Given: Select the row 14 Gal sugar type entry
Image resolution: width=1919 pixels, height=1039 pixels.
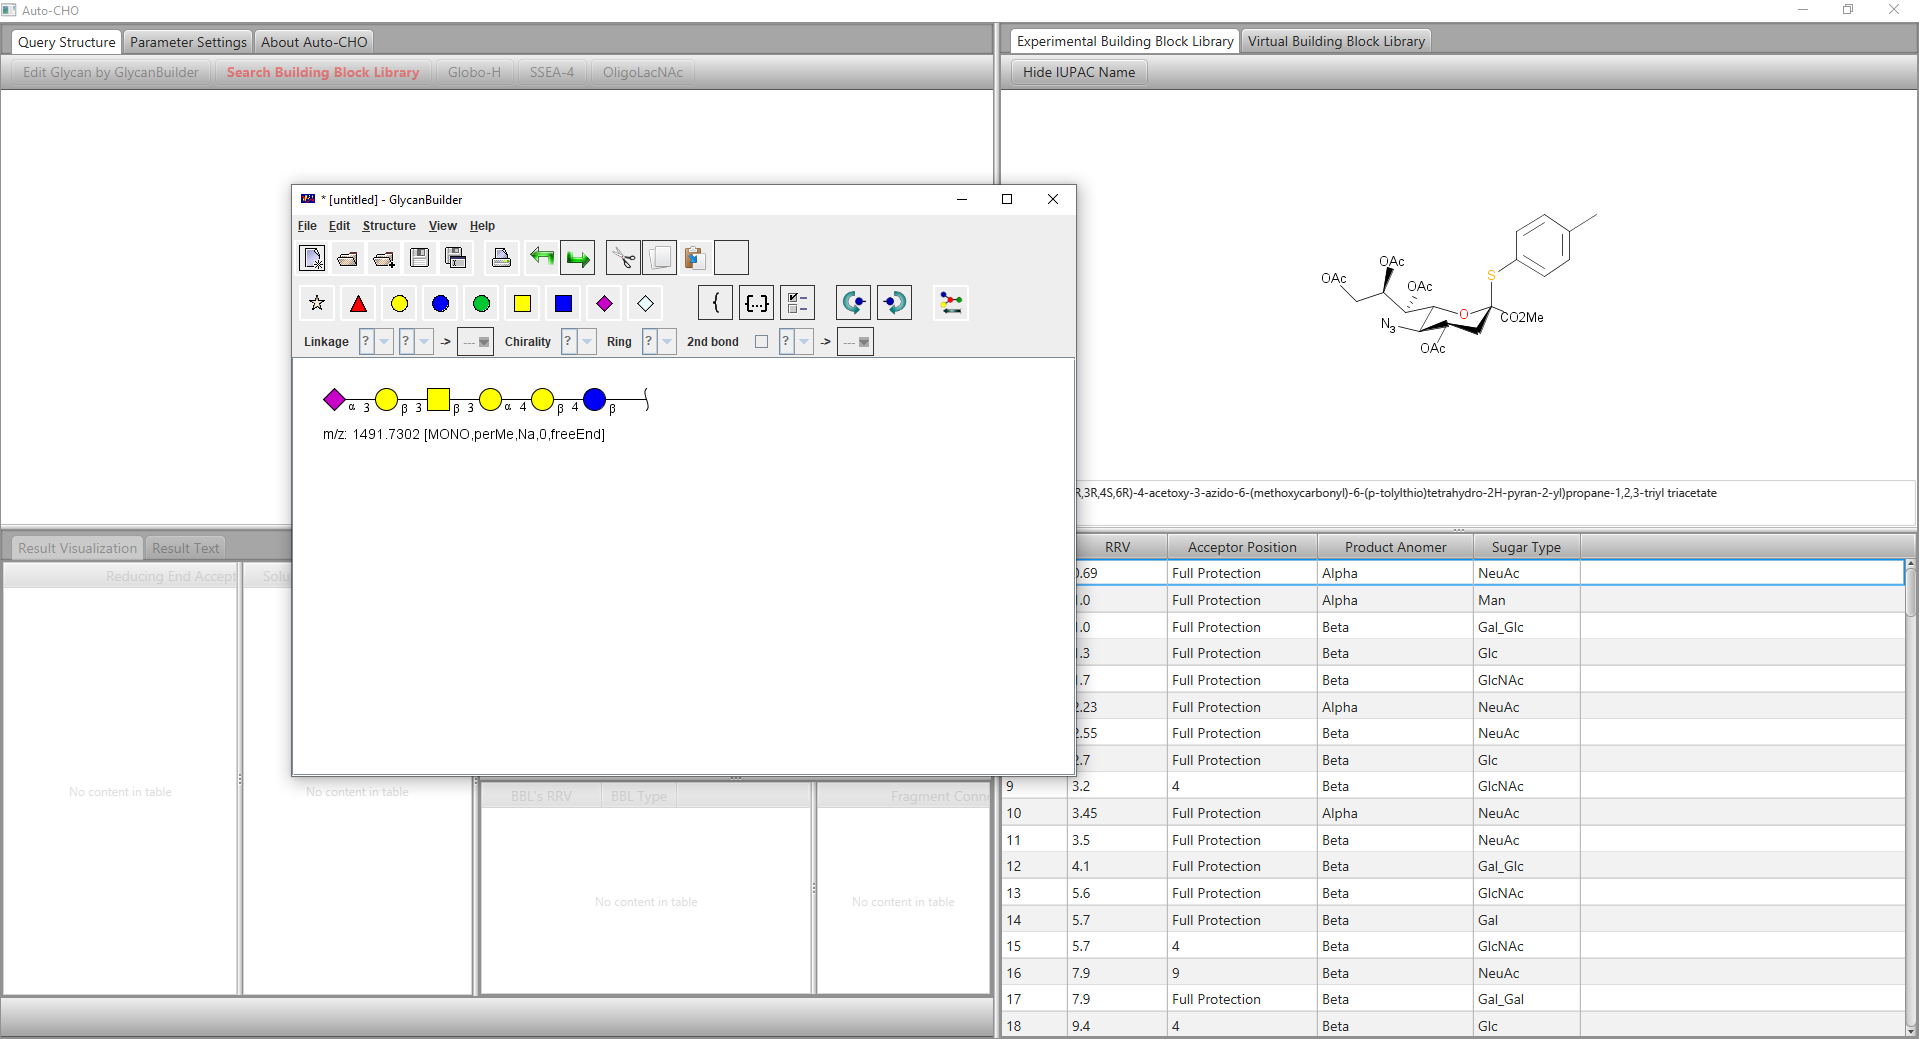Looking at the screenshot, I should point(1488,920).
